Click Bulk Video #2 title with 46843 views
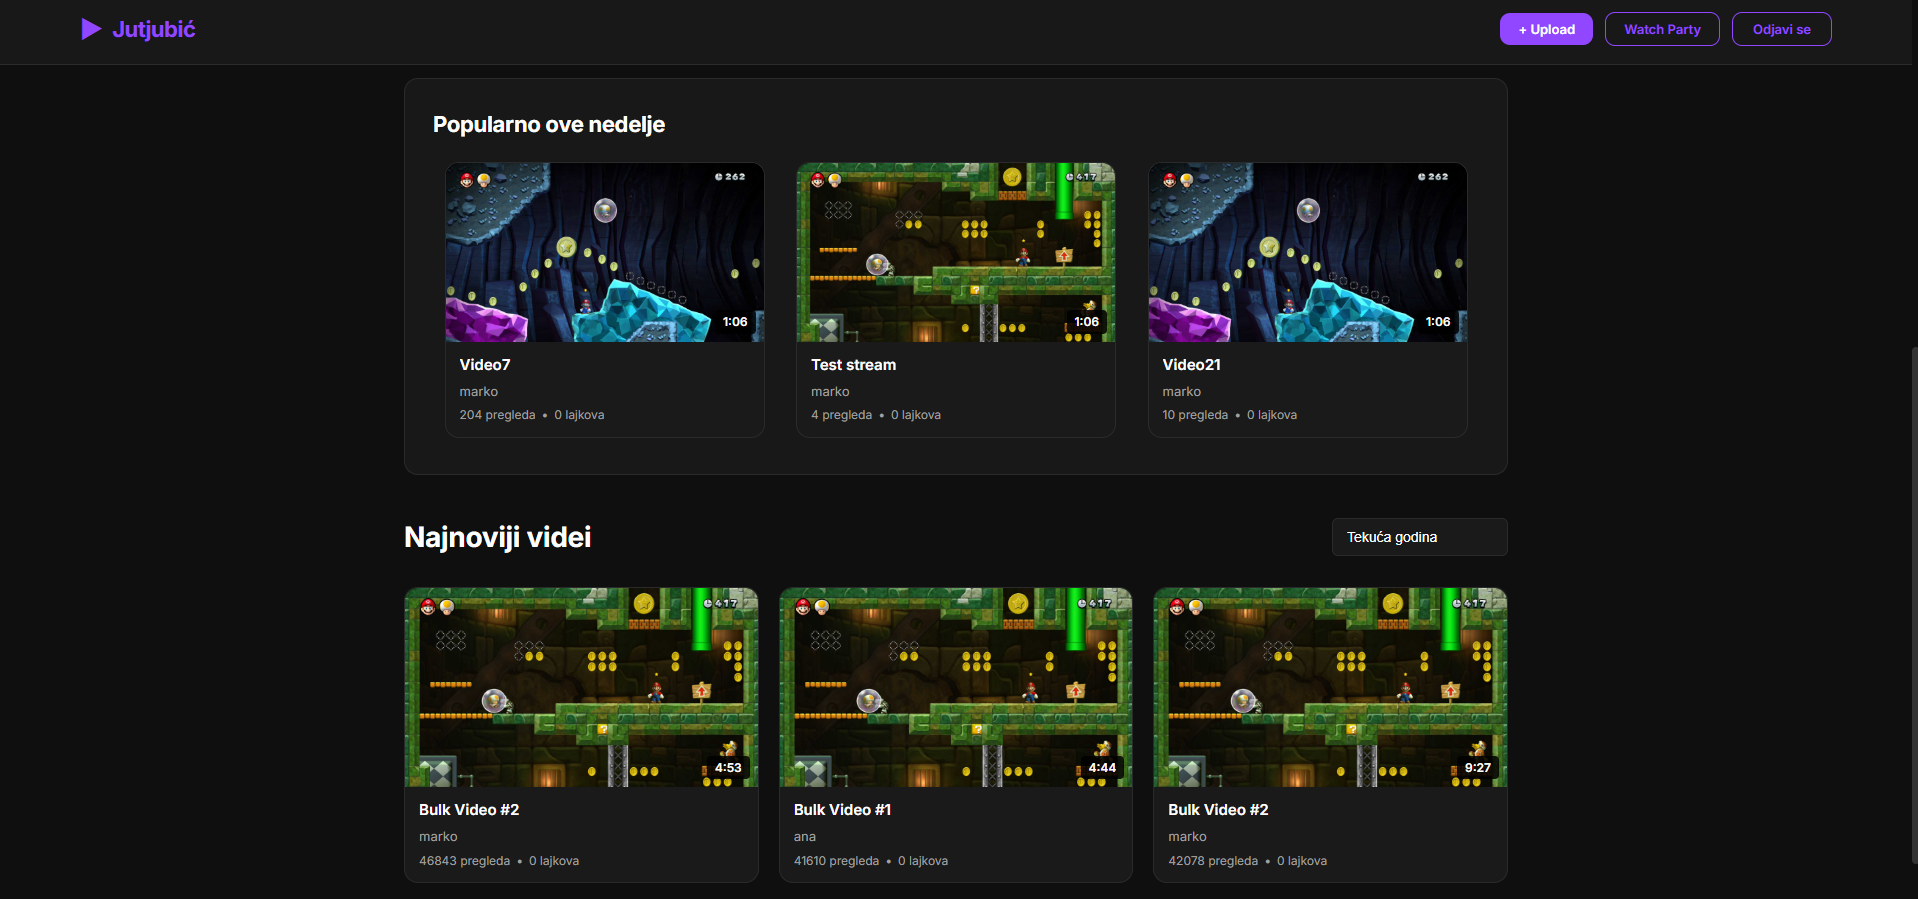This screenshot has height=899, width=1918. 469,810
